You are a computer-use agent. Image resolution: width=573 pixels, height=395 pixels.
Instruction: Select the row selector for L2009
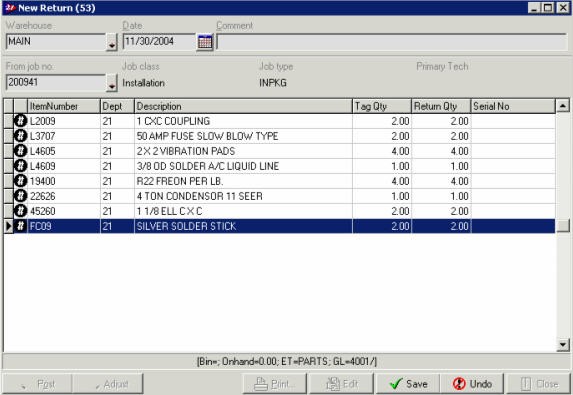[x=8, y=121]
